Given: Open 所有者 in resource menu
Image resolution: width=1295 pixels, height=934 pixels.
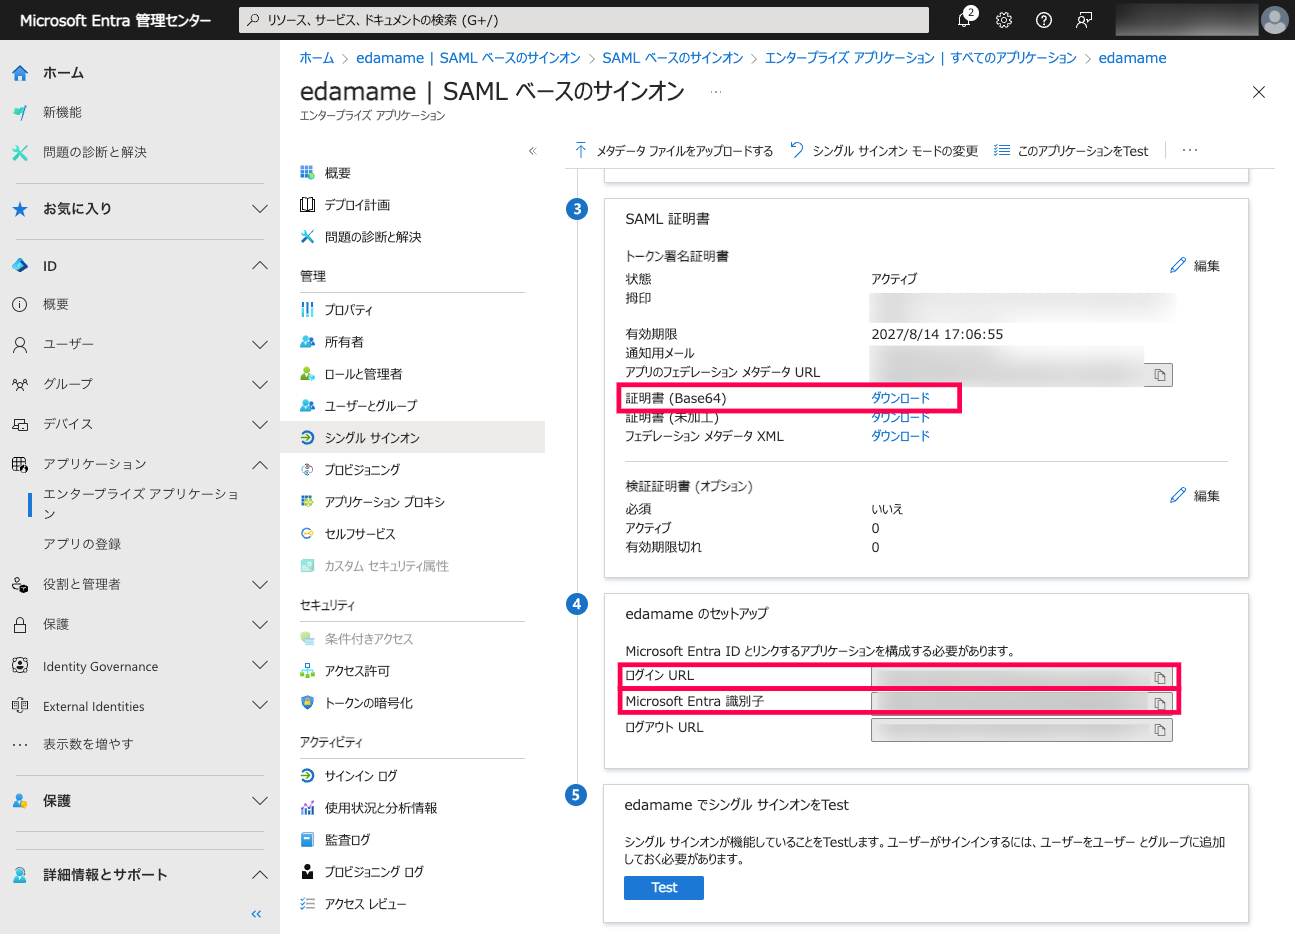Looking at the screenshot, I should (x=344, y=342).
